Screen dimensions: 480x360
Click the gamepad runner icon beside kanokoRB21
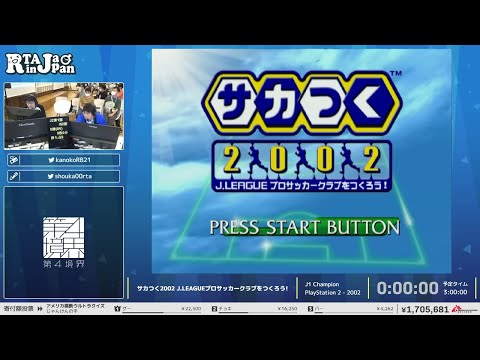14,160
